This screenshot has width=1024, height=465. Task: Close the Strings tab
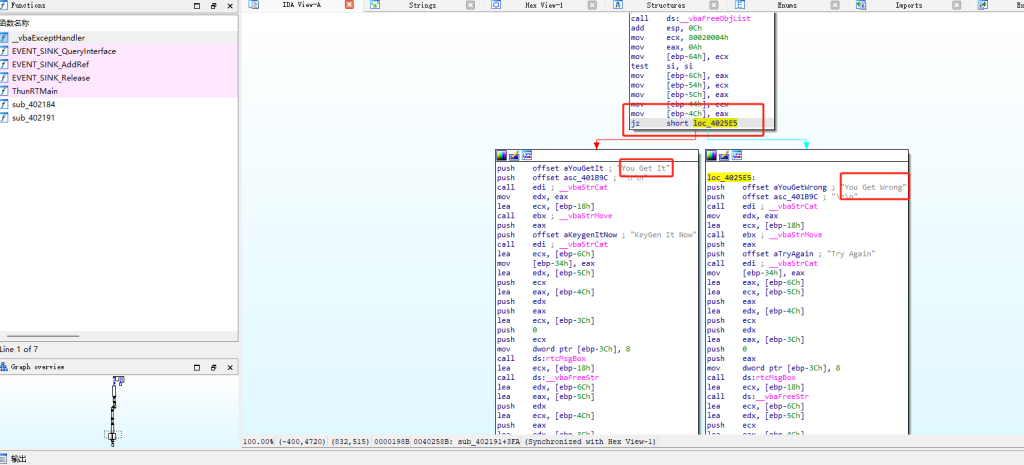(x=470, y=5)
